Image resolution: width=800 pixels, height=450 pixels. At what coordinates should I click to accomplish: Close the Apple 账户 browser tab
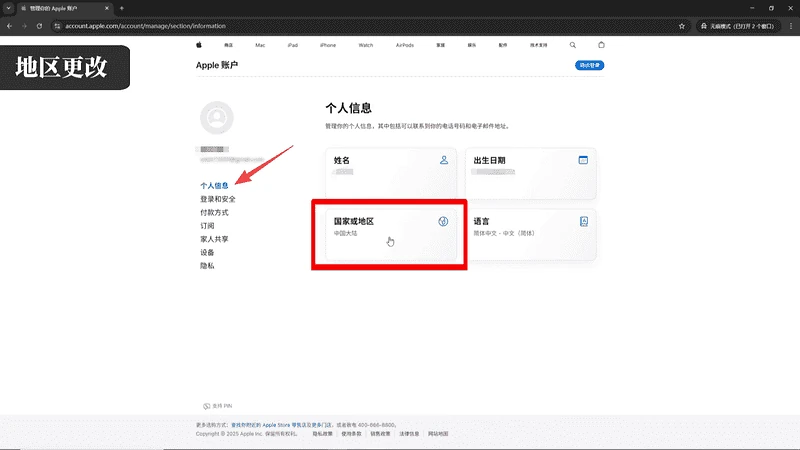(107, 8)
